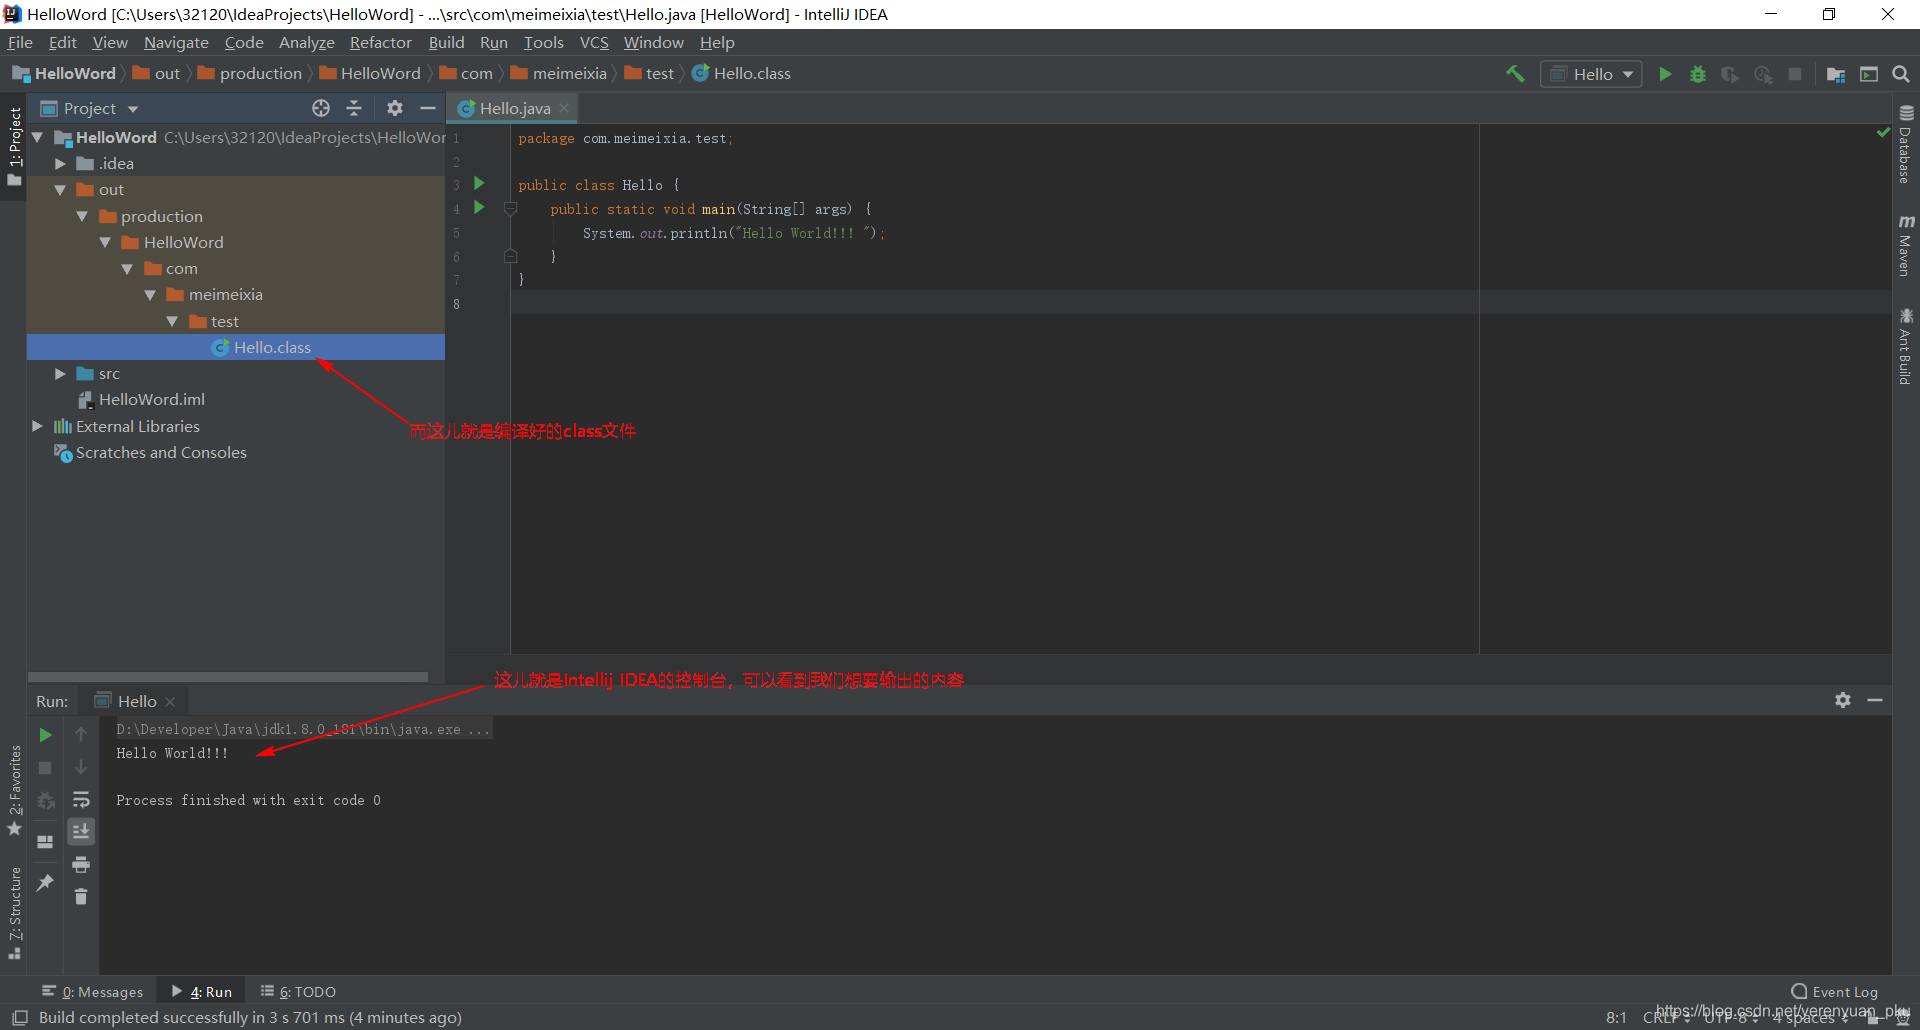Hide the Project panel with minus icon
The image size is (1920, 1030).
[428, 108]
